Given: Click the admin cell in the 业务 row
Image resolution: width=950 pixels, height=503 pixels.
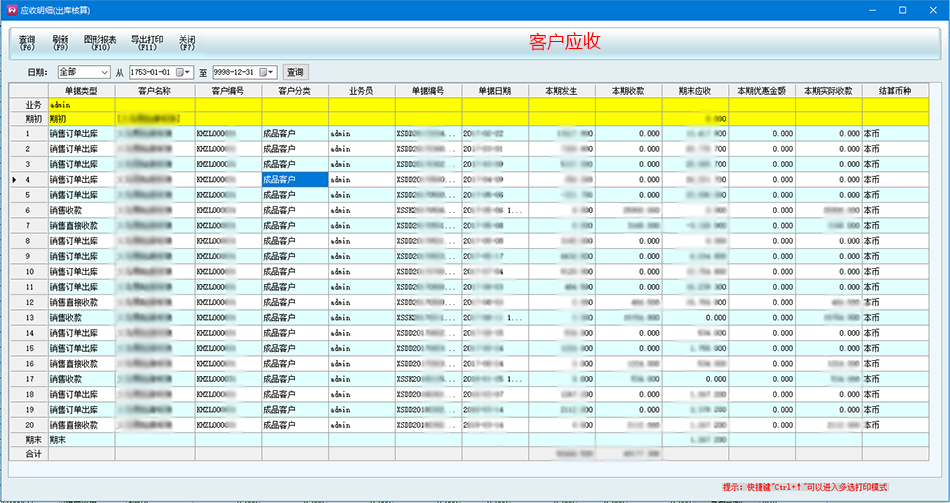Looking at the screenshot, I should point(82,105).
